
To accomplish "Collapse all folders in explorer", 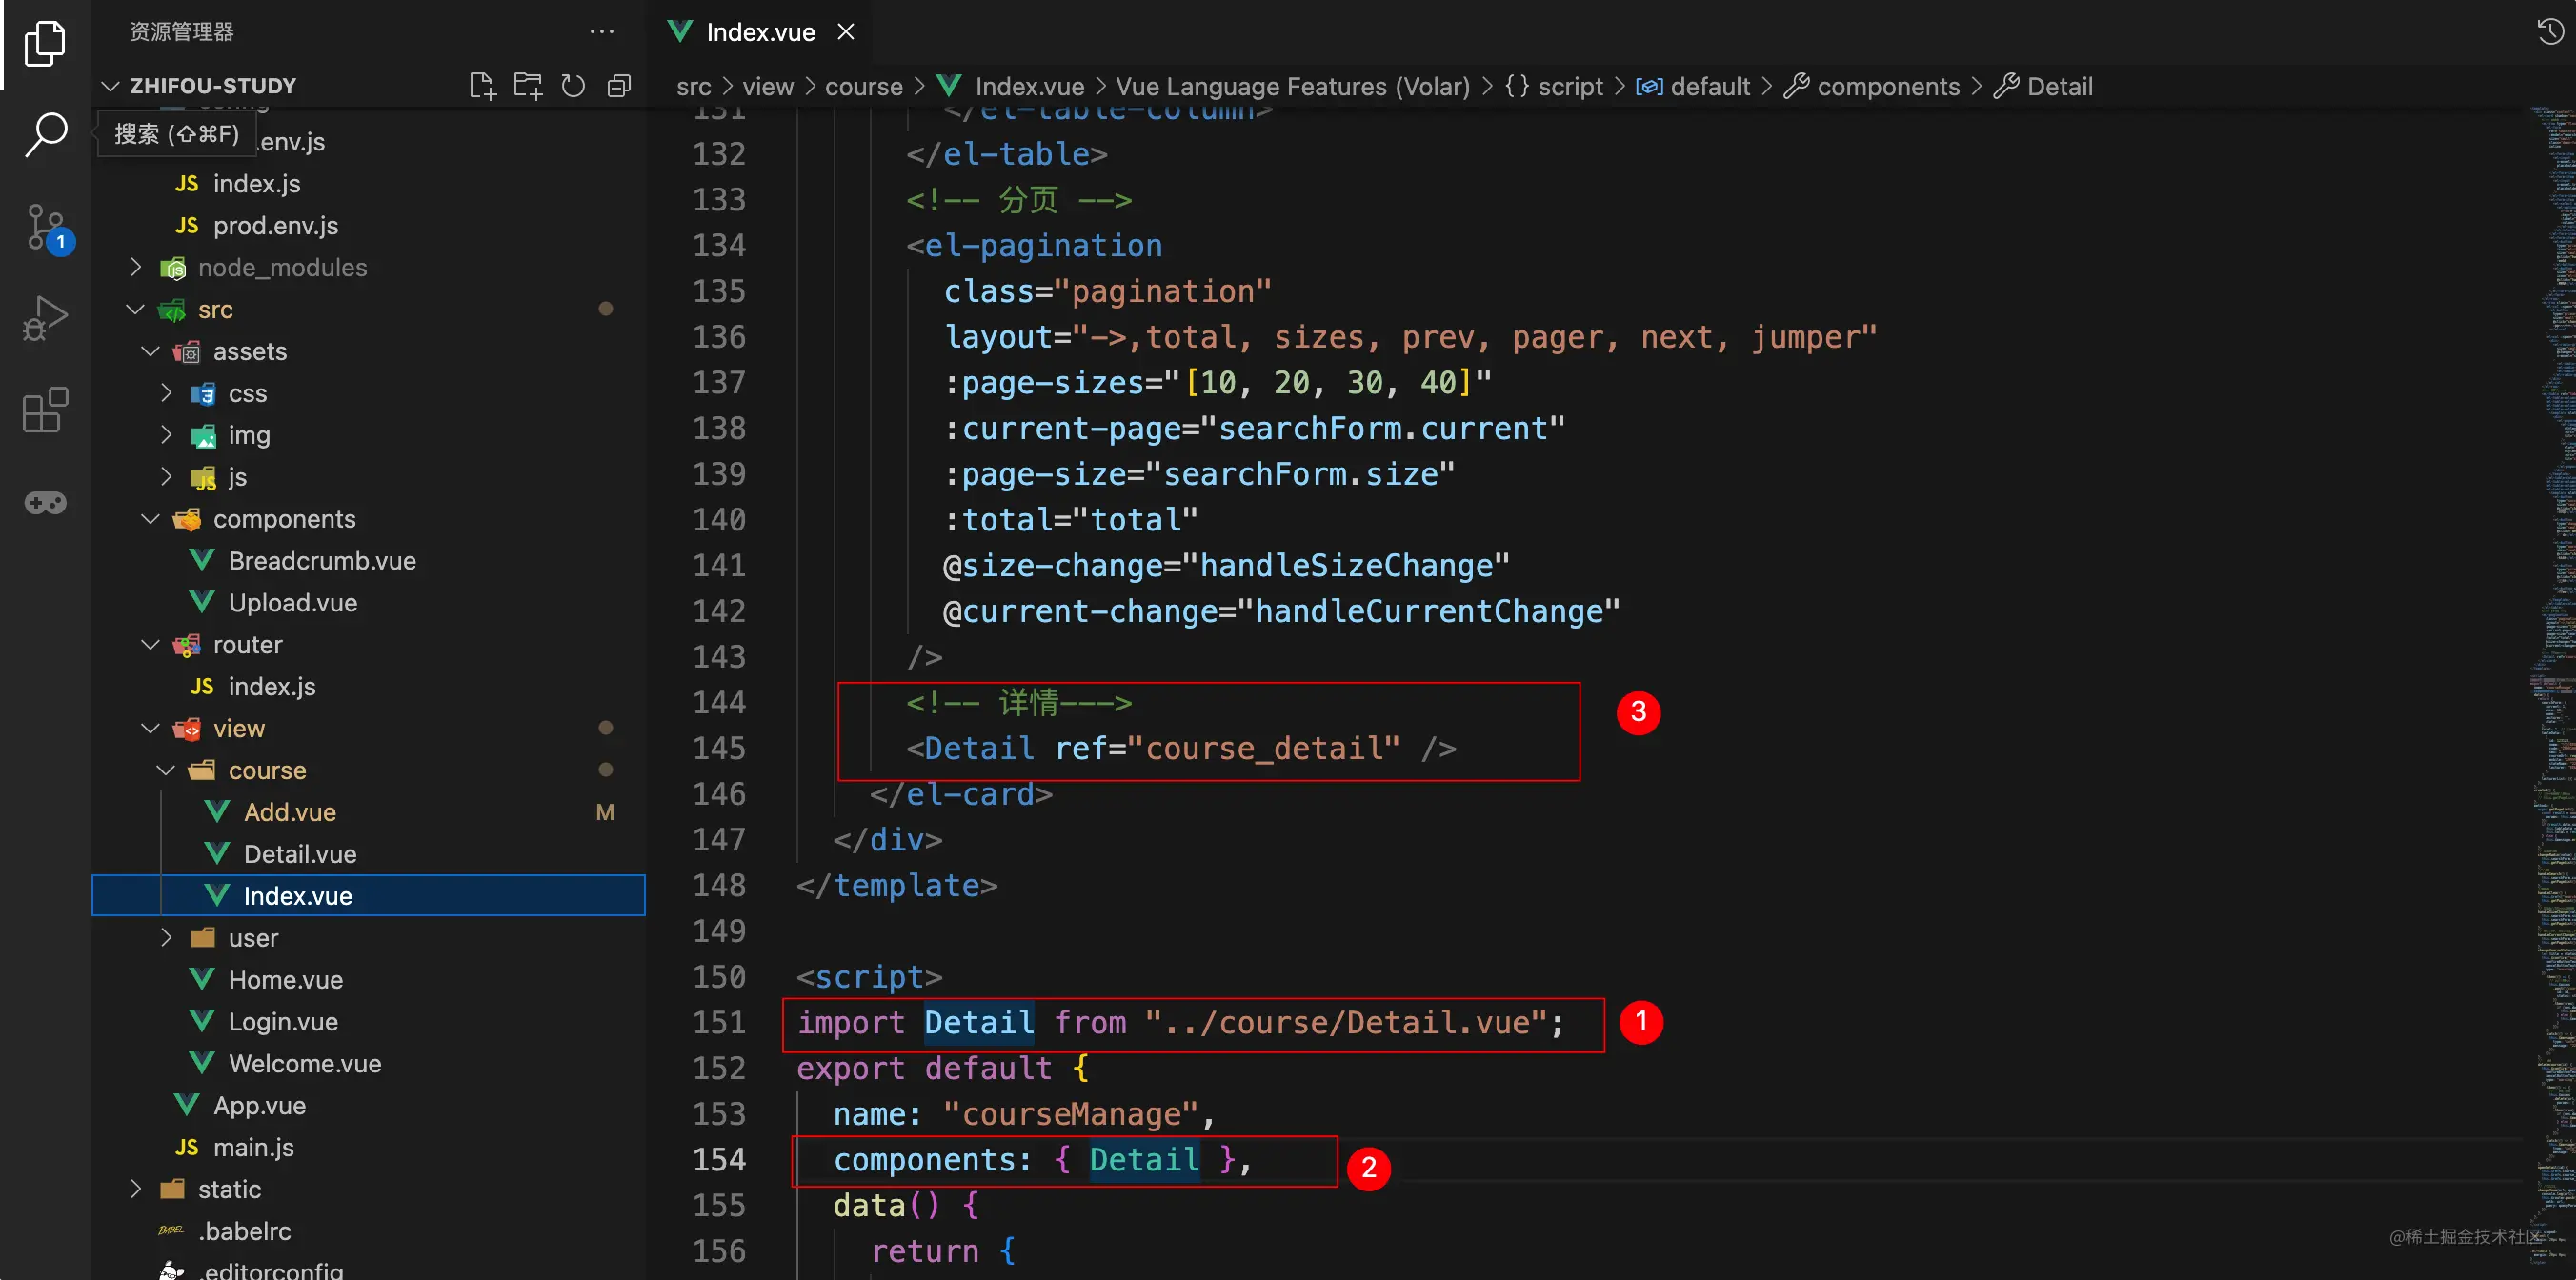I will click(x=619, y=86).
